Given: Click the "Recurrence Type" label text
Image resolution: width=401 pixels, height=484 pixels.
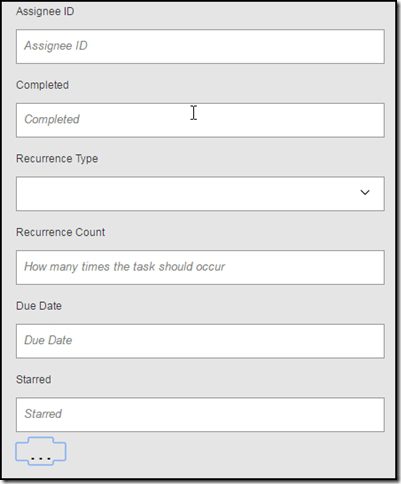Looking at the screenshot, I should (57, 159).
